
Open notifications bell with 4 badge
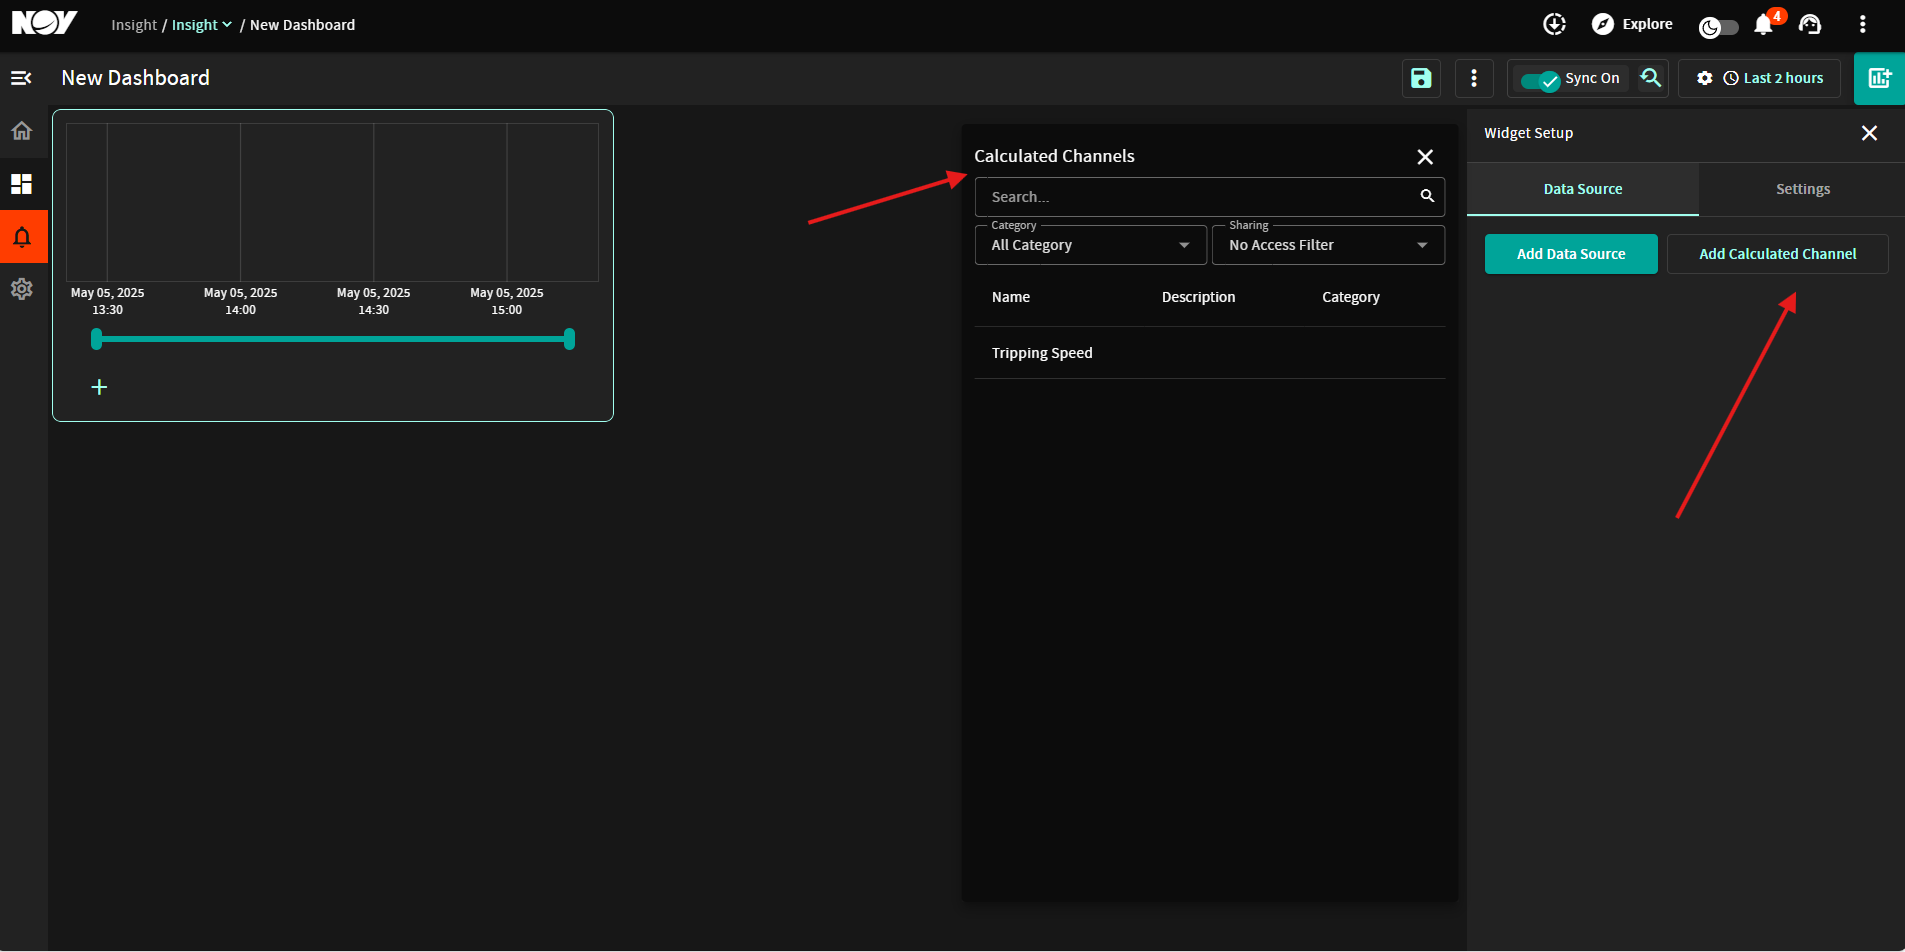pos(1764,24)
